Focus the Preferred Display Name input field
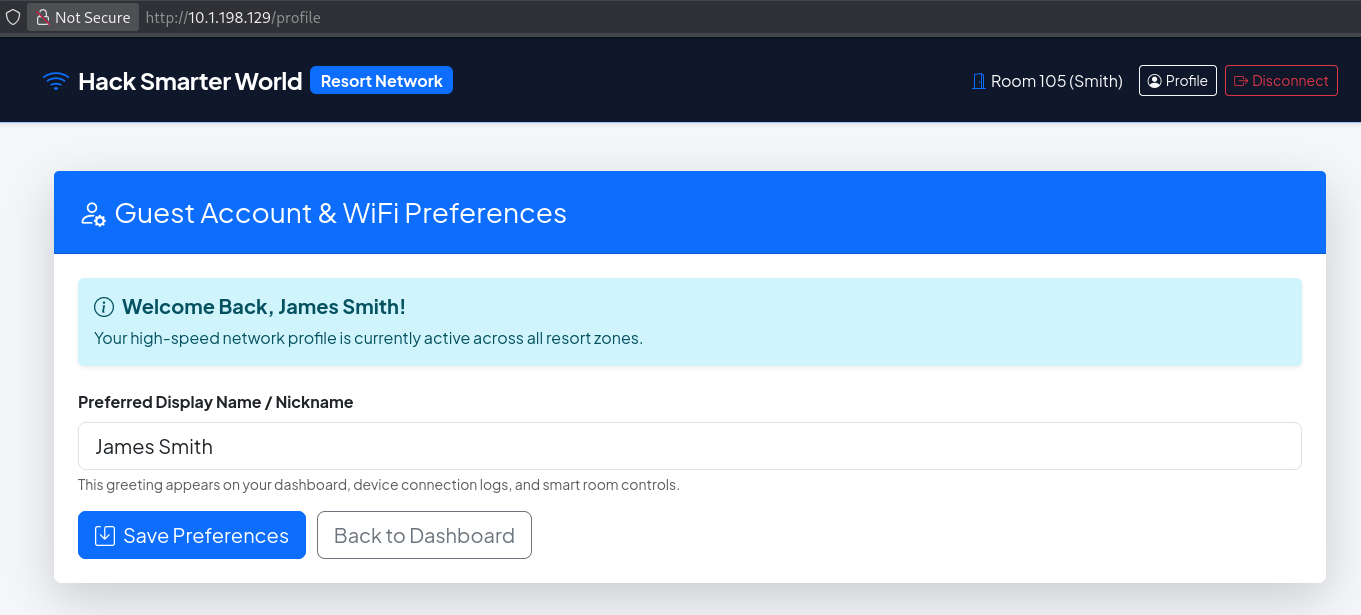Image resolution: width=1361 pixels, height=615 pixels. (690, 446)
